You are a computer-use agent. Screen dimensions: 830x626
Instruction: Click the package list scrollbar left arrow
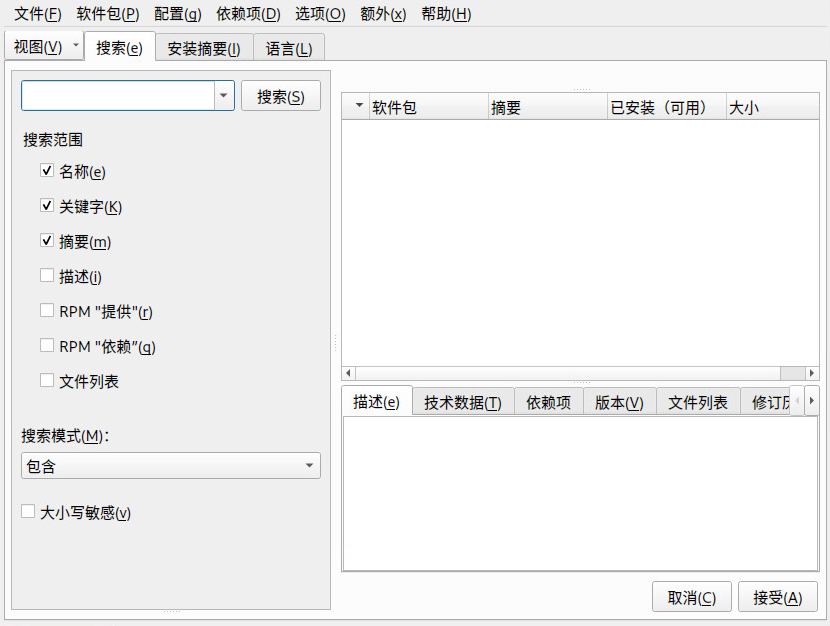[x=349, y=373]
